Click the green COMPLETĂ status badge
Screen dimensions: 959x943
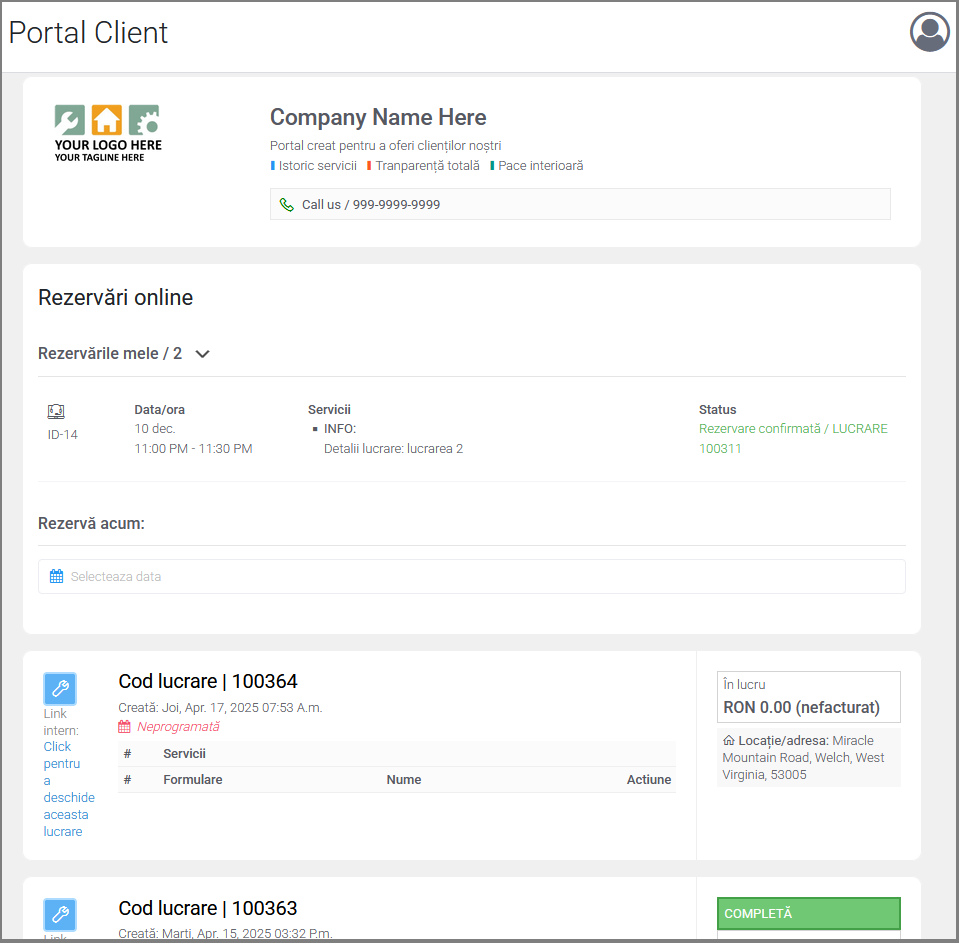(x=808, y=913)
